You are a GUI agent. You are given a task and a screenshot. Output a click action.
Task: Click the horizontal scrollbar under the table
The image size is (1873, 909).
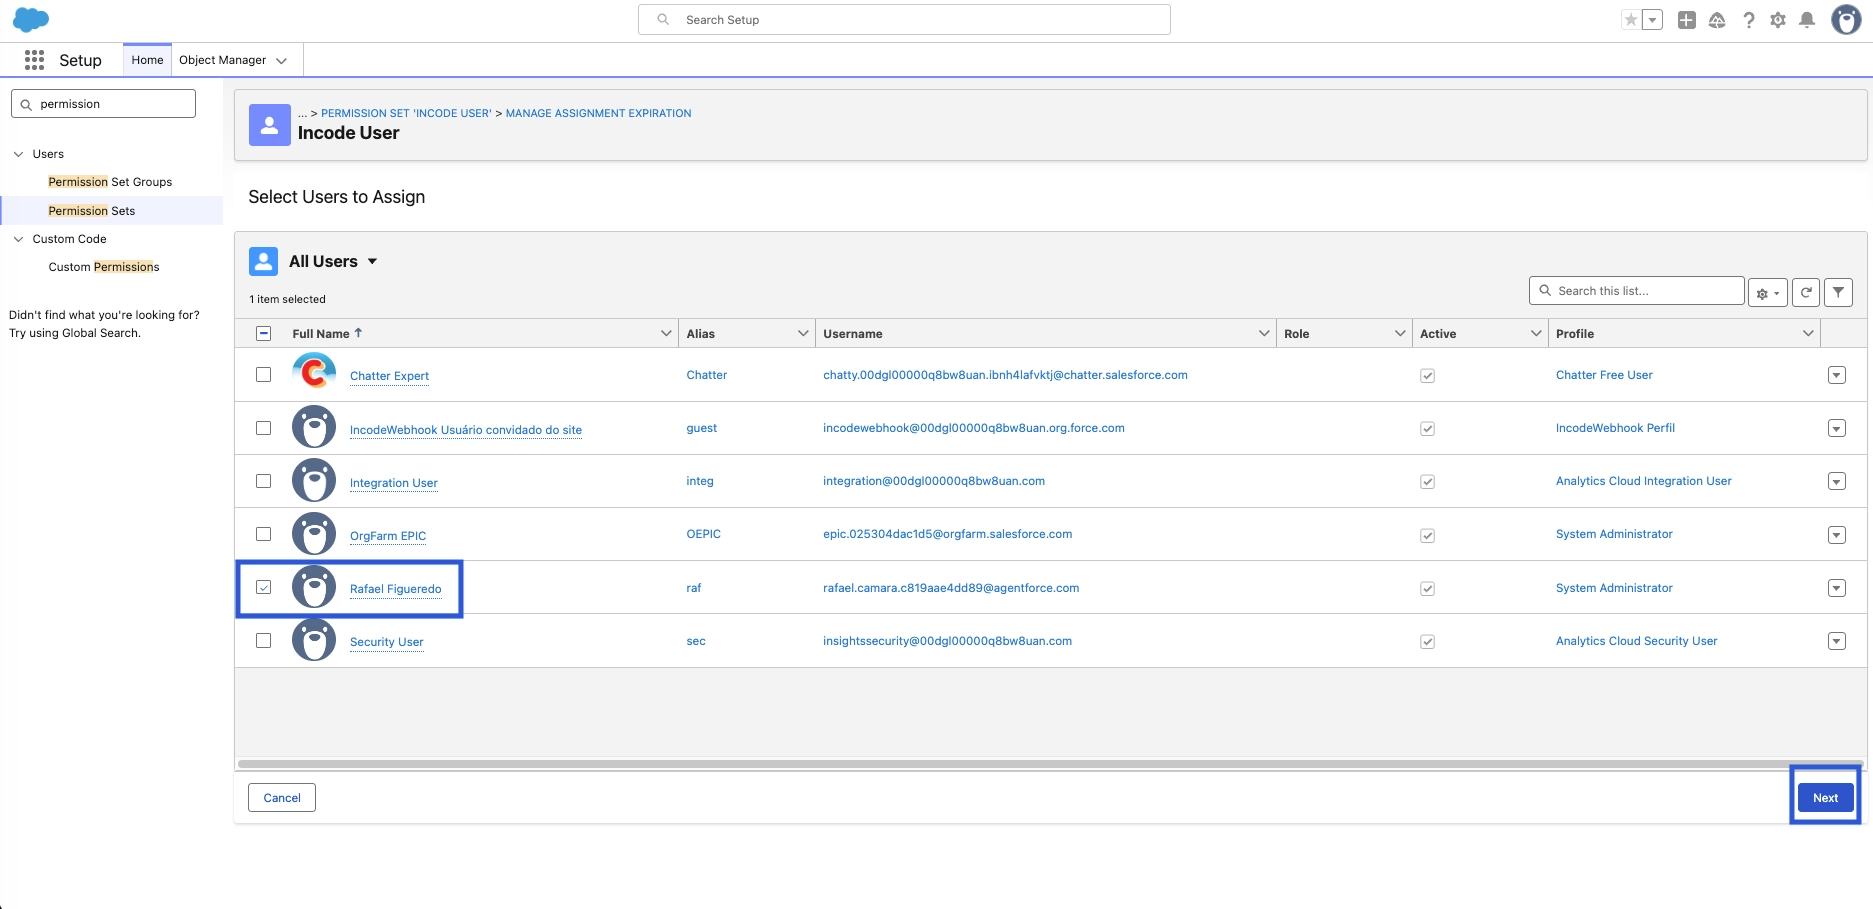[1050, 764]
